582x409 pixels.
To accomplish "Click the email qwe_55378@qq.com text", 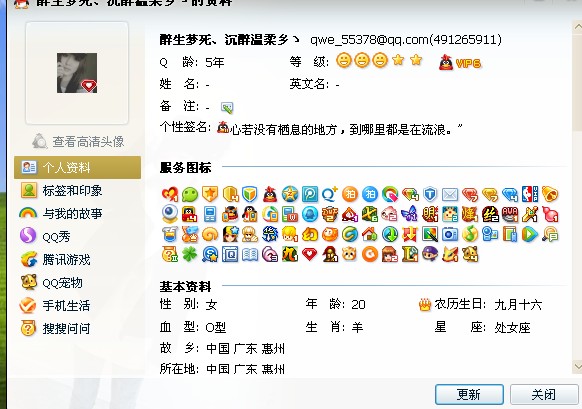I will click(x=369, y=39).
